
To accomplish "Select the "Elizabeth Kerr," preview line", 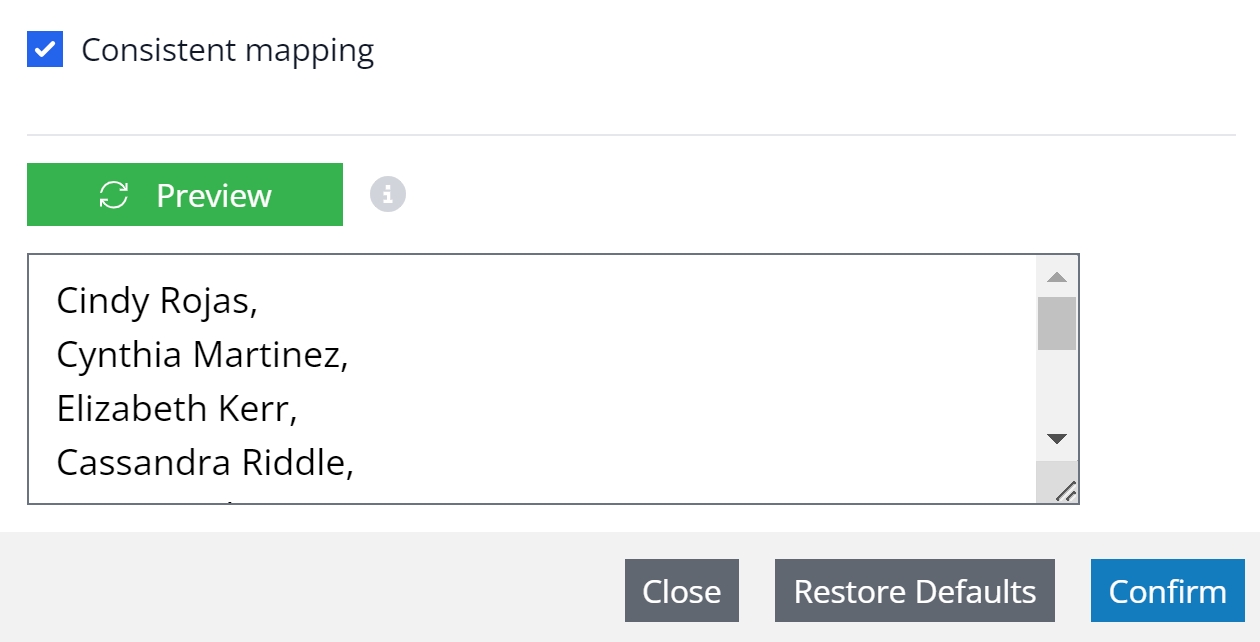I will pyautogui.click(x=177, y=408).
